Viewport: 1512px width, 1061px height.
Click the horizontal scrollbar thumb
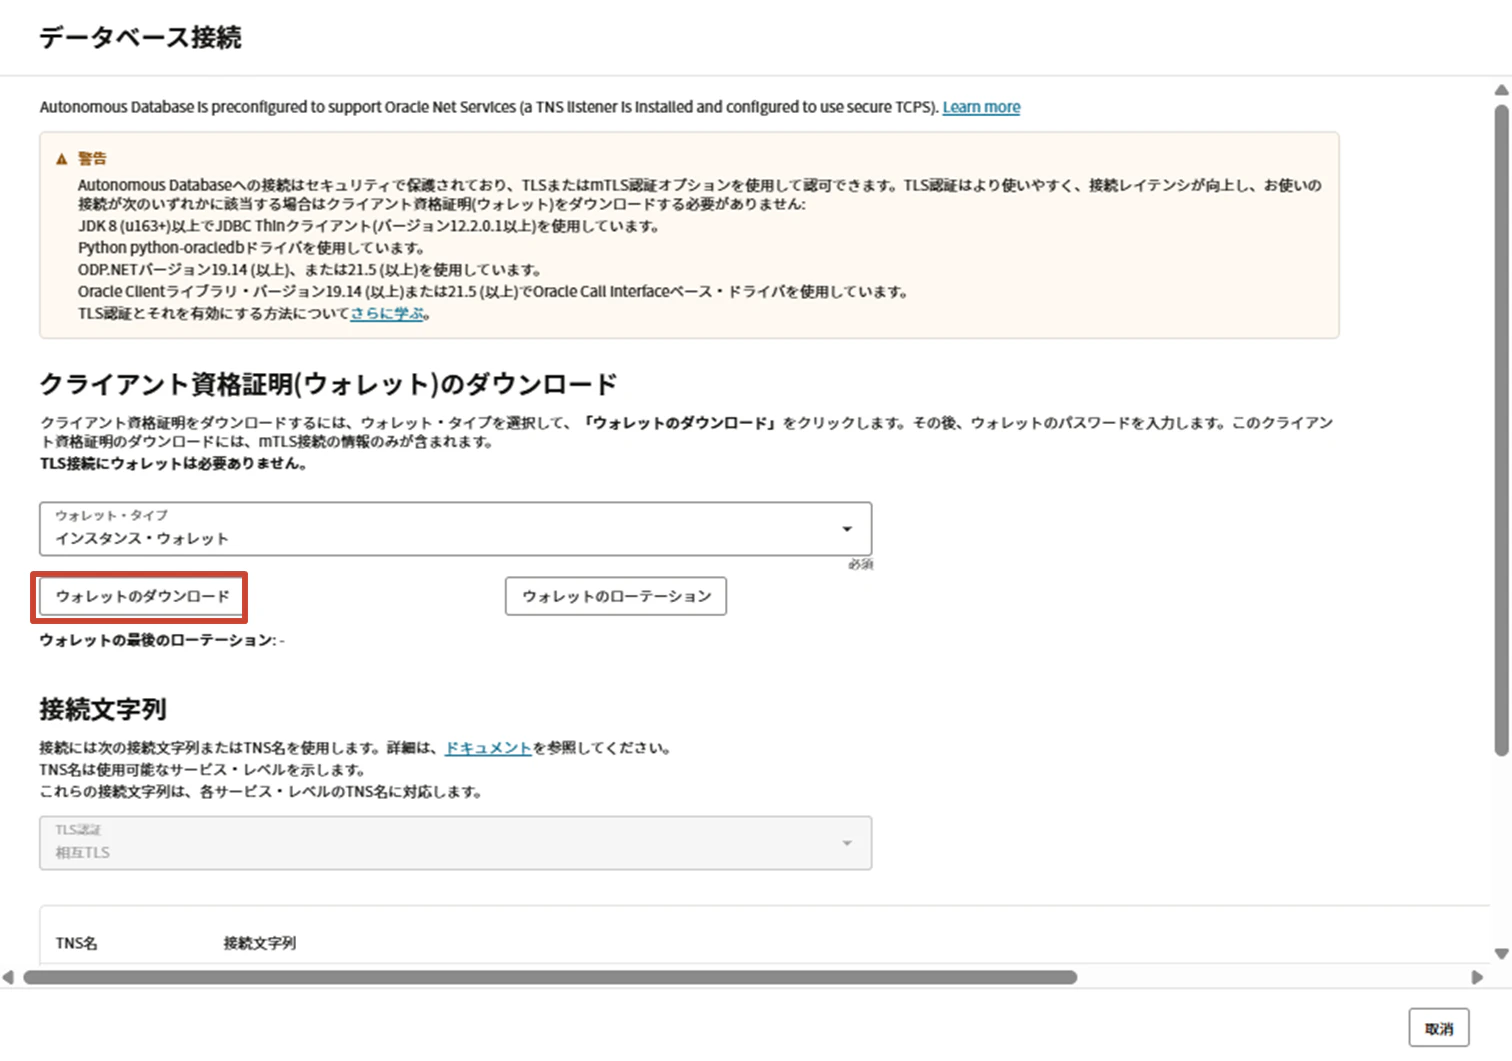550,977
